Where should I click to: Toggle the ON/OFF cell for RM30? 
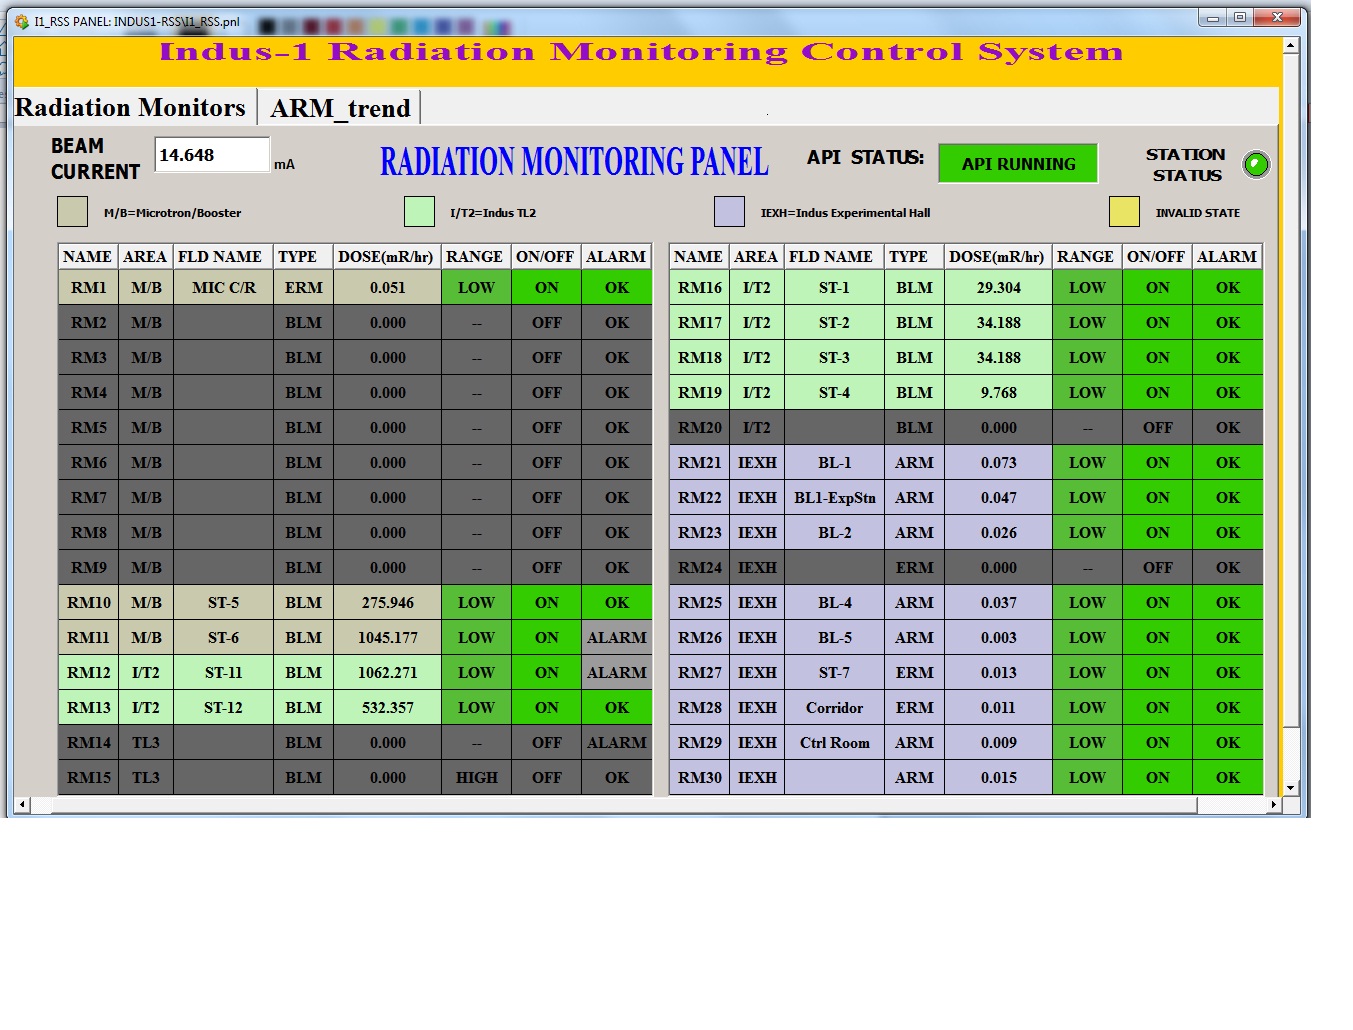click(x=1157, y=777)
